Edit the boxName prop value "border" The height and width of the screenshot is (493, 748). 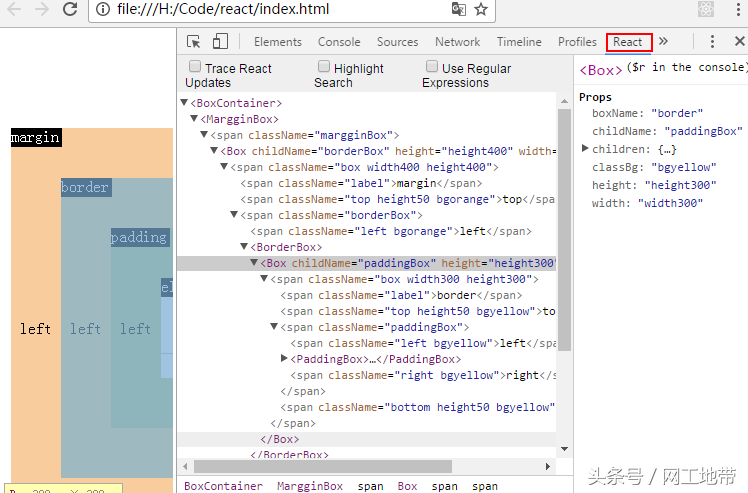coord(677,113)
